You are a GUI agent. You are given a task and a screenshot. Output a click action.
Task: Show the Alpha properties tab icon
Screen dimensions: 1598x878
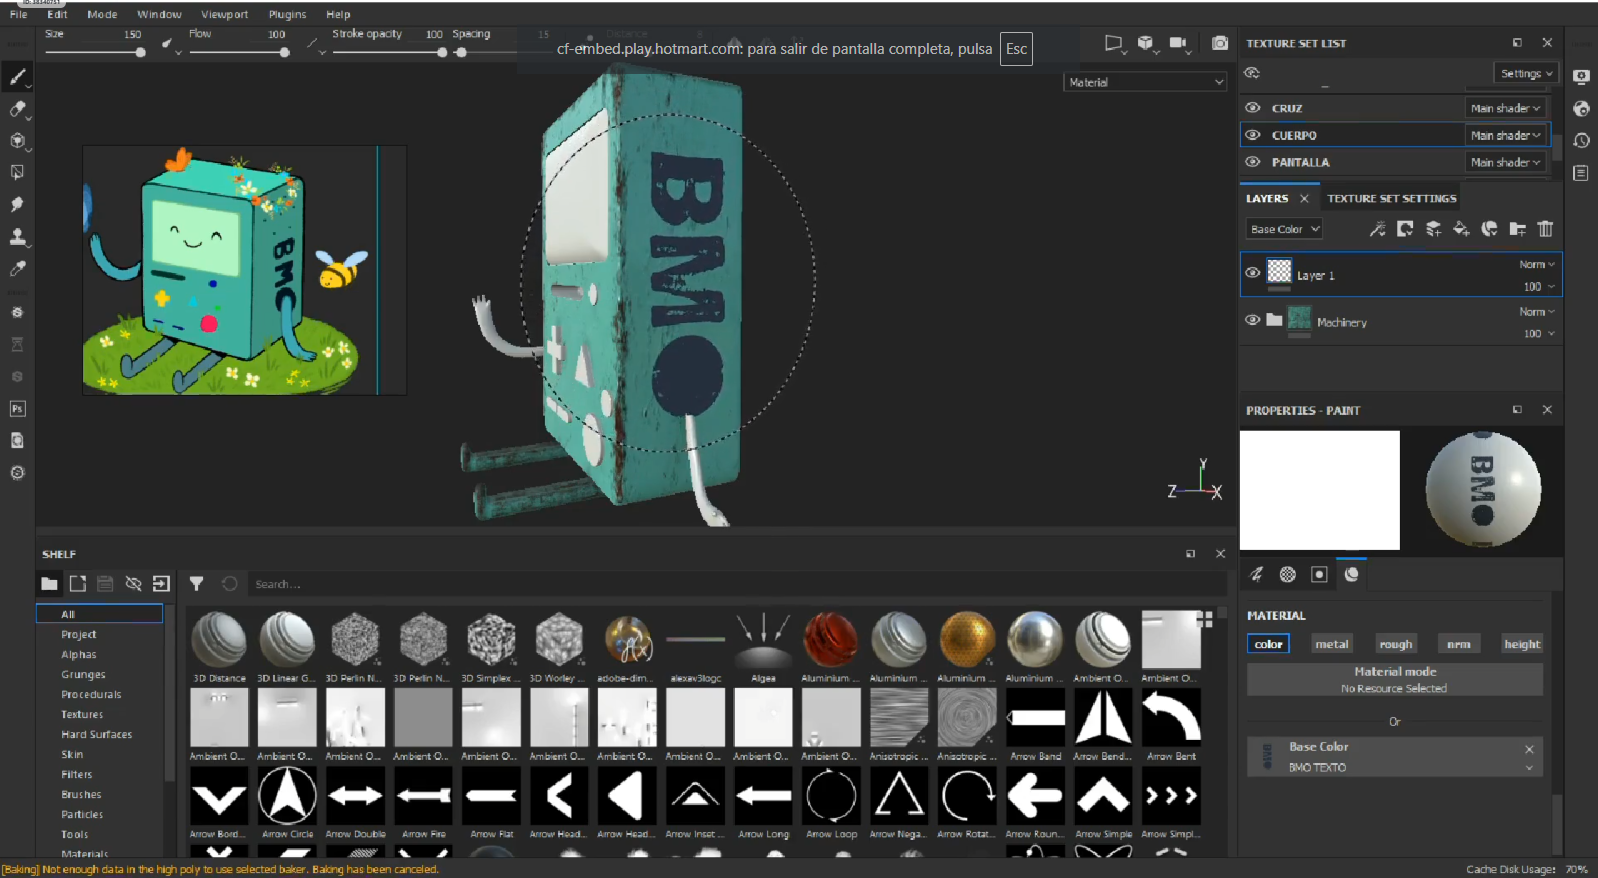[1288, 574]
